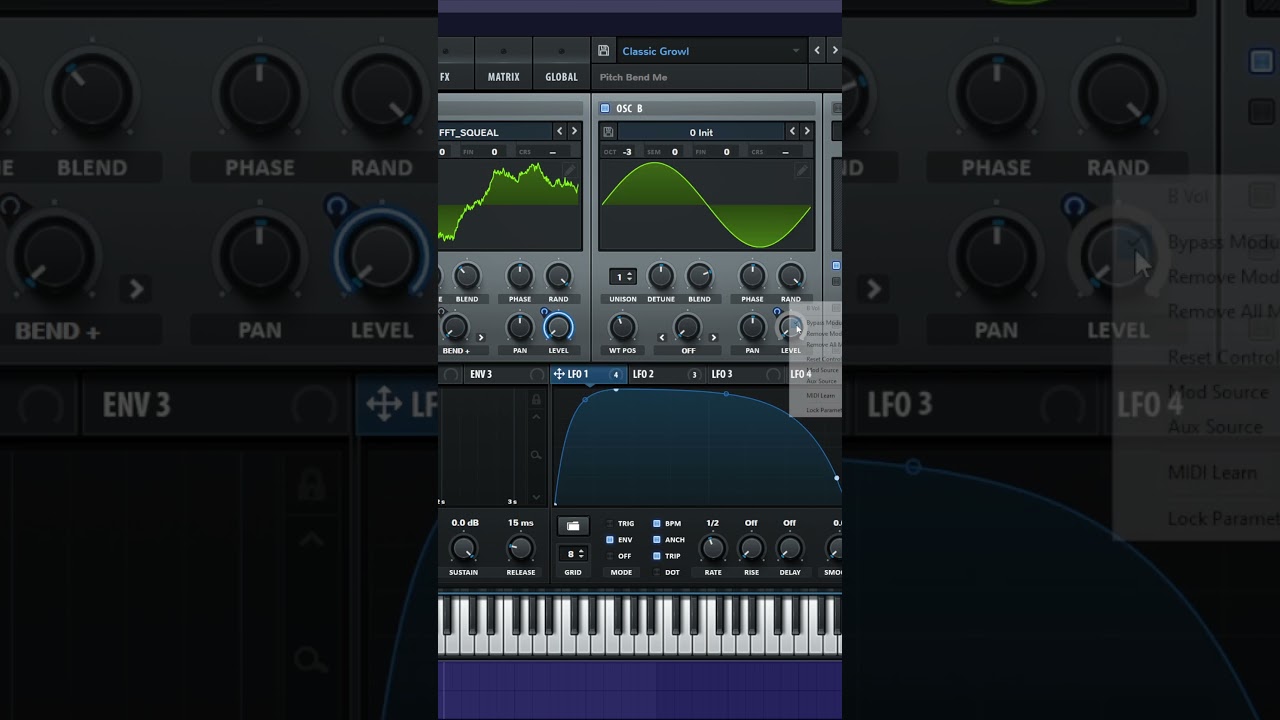
Task: Click the envelope magnifier zoom icon
Action: (x=536, y=455)
